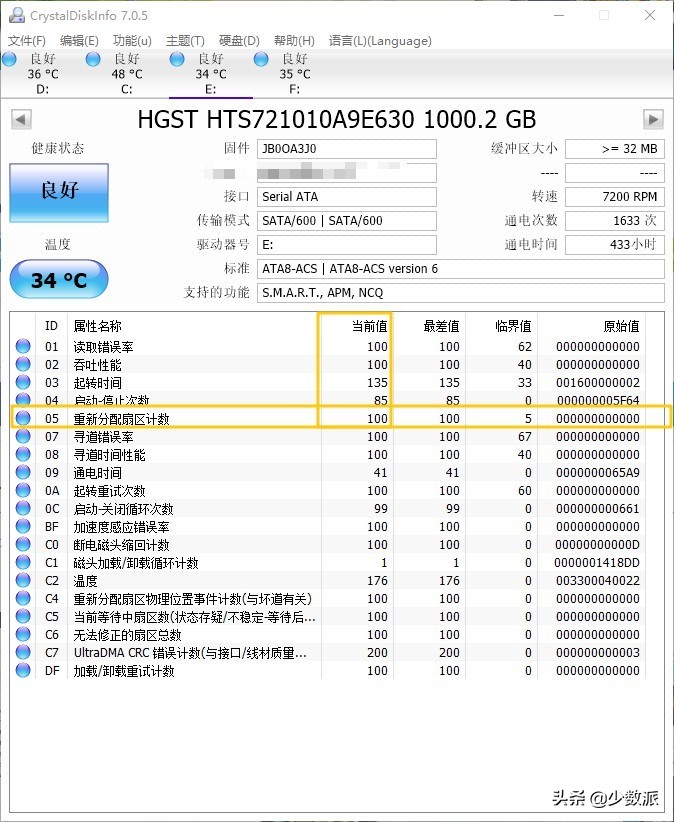Click the 原始值 column header
The width and height of the screenshot is (674, 822).
coord(621,326)
